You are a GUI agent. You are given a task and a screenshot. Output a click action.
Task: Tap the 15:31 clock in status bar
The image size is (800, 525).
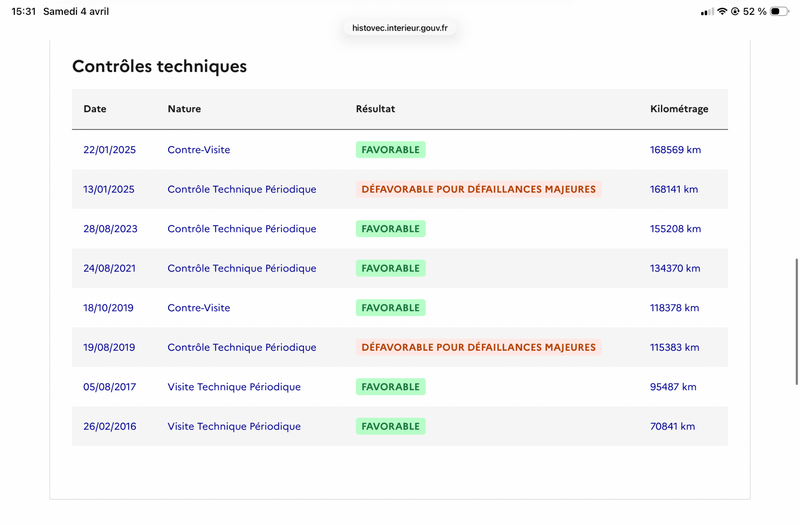(x=23, y=11)
